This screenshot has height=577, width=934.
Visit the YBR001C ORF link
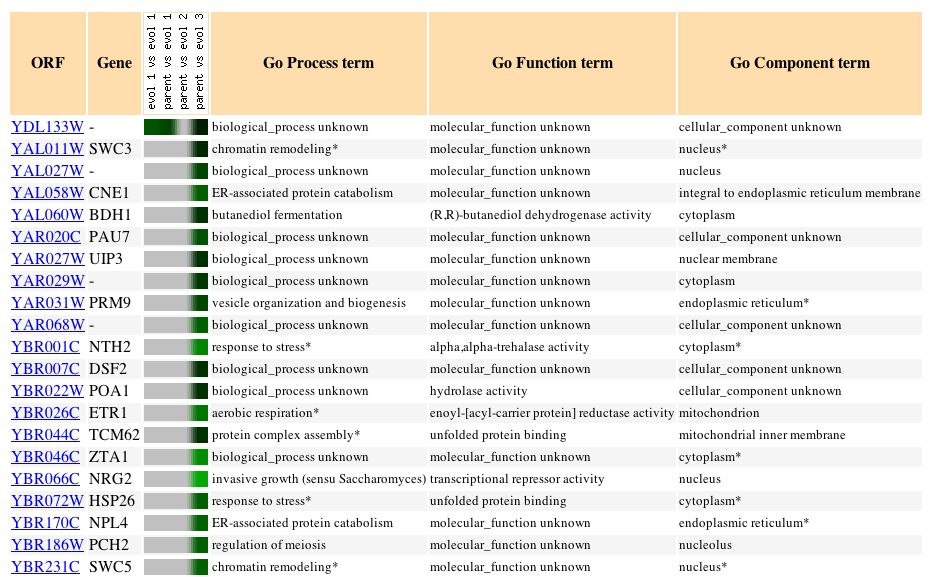tap(46, 347)
